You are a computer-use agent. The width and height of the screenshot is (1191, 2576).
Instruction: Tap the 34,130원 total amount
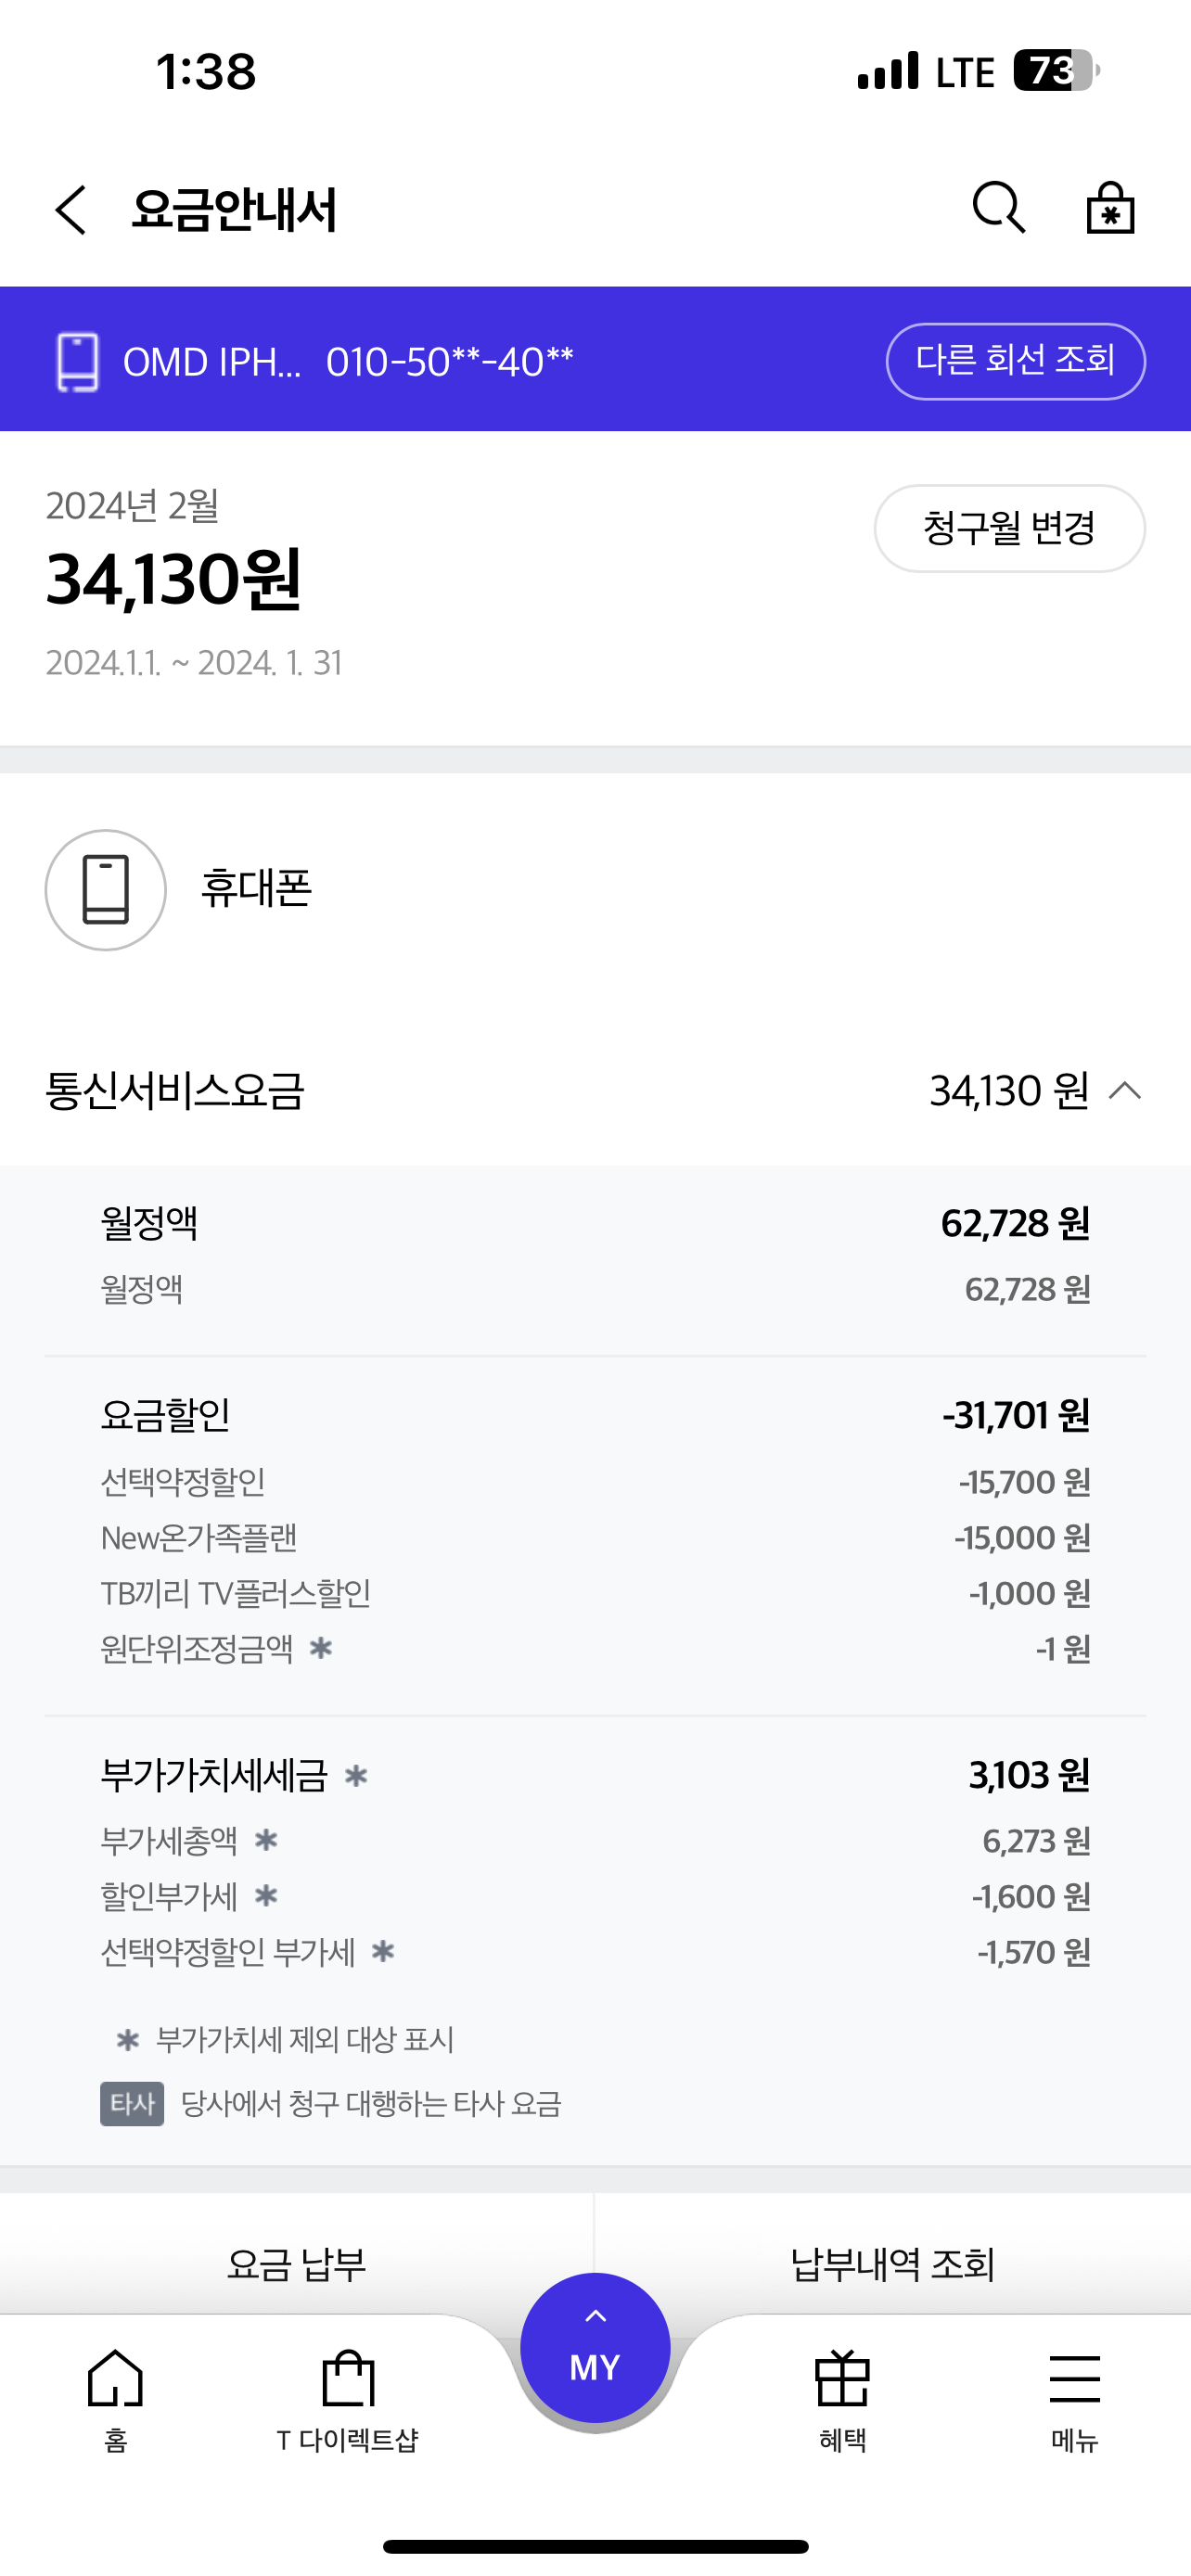174,580
